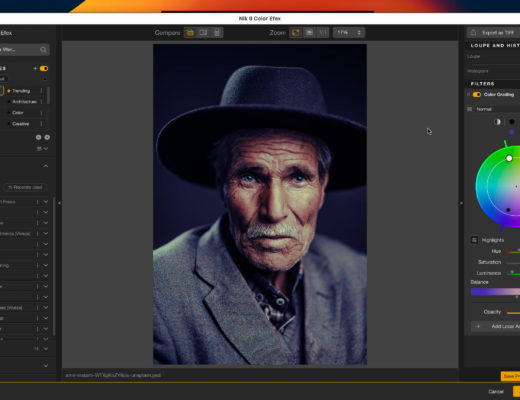This screenshot has width=520, height=400.
Task: Select the split side-by-side compare view icon
Action: 203,33
